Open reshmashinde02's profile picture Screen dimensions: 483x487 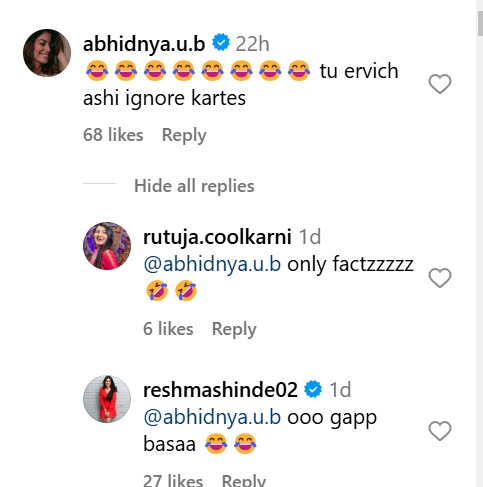coord(107,399)
